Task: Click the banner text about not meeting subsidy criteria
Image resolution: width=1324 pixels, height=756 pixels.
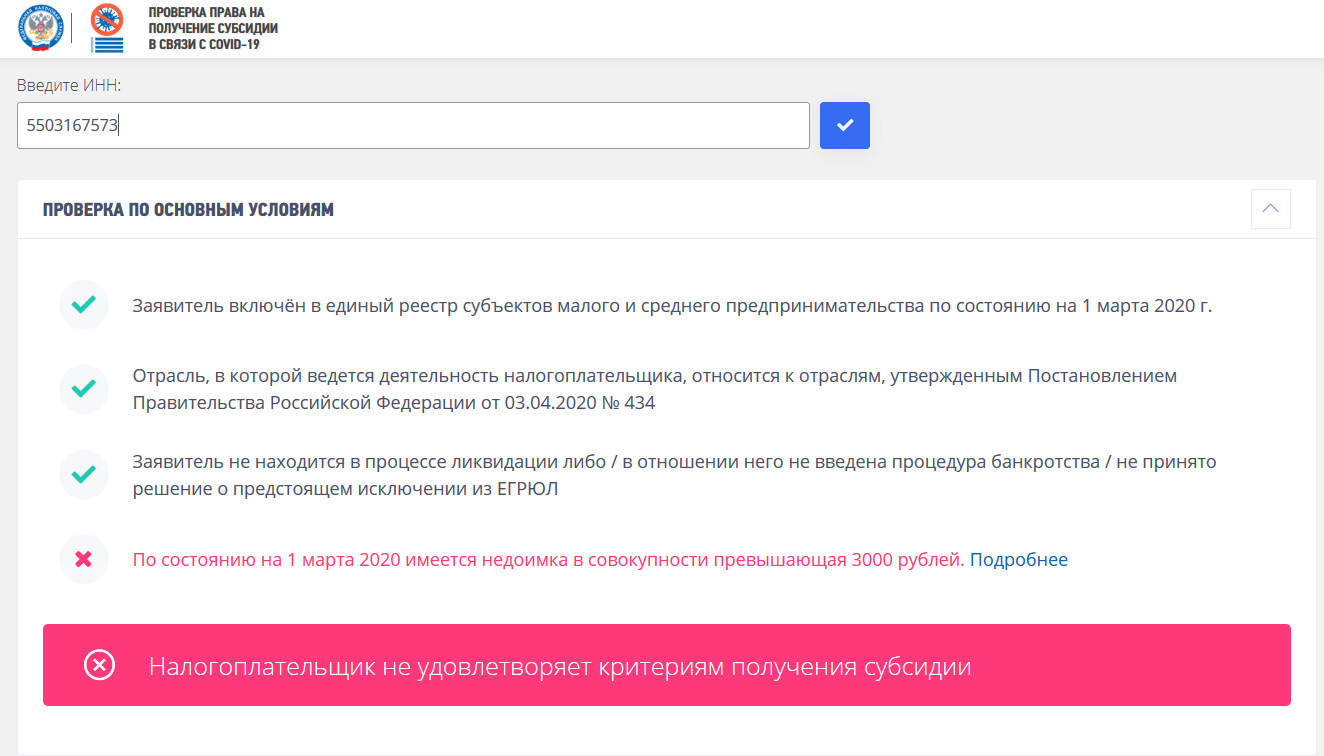Action: (560, 666)
